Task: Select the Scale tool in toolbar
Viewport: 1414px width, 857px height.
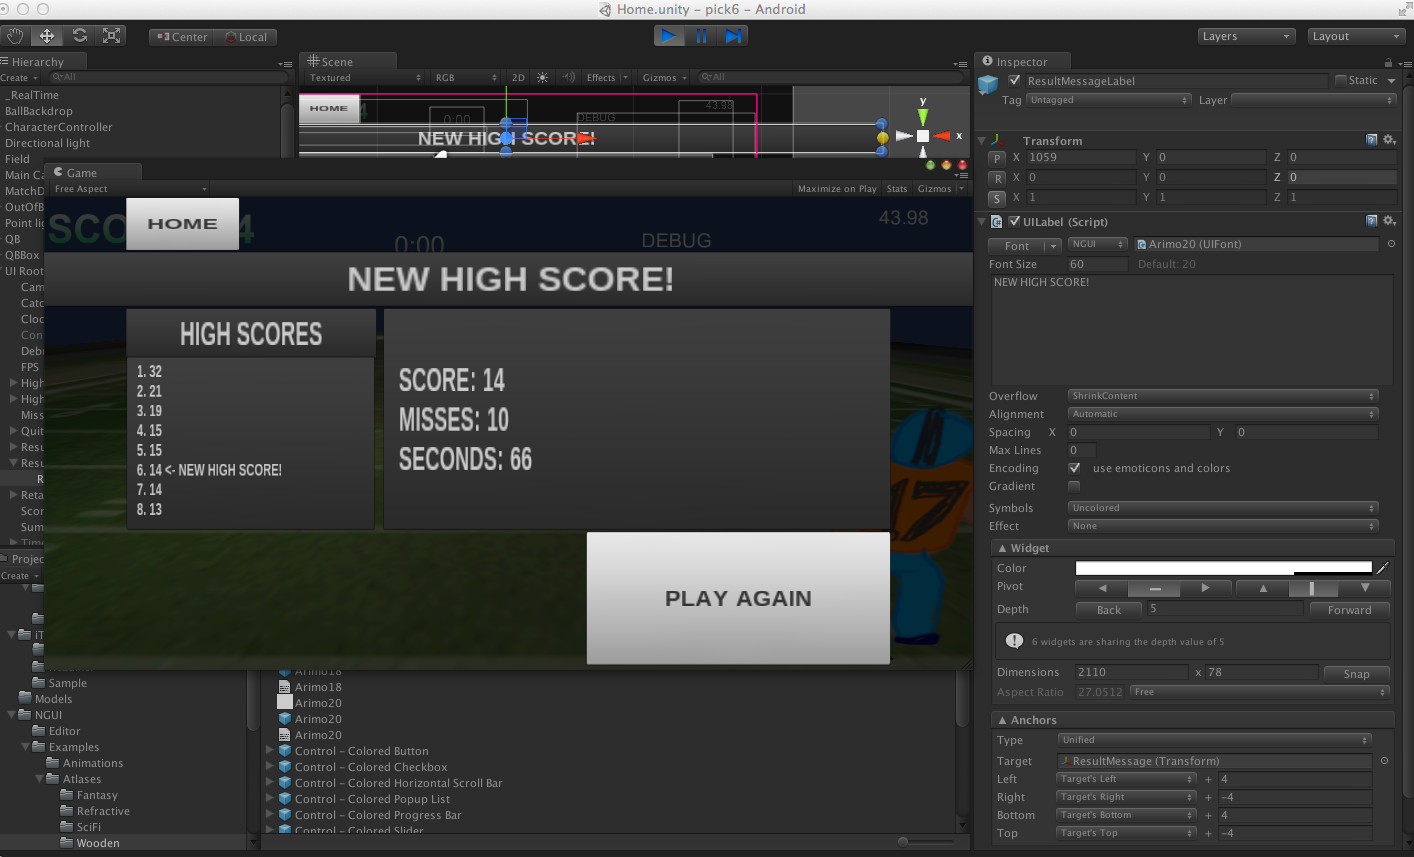Action: click(x=112, y=36)
